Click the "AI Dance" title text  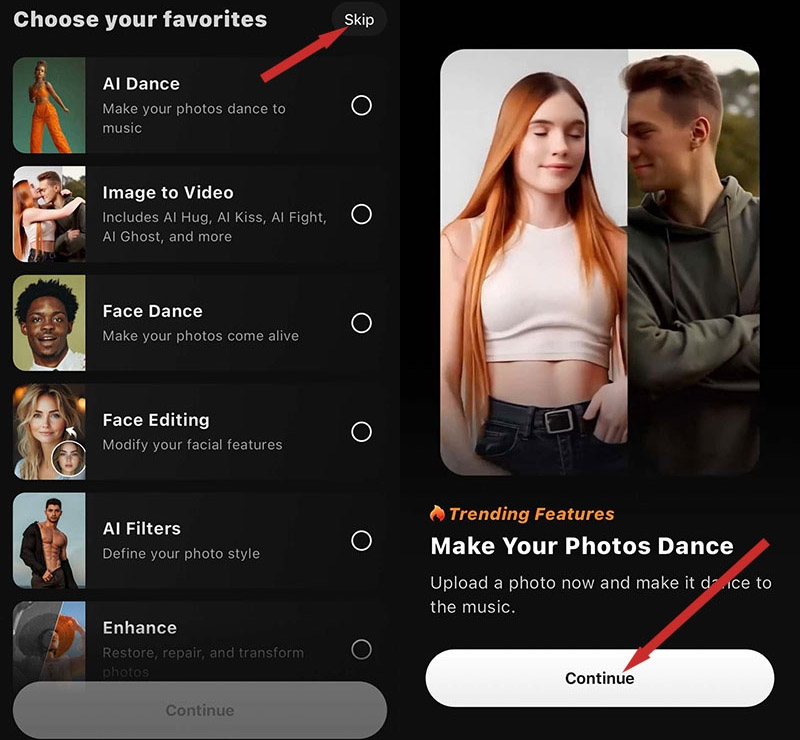pos(141,84)
